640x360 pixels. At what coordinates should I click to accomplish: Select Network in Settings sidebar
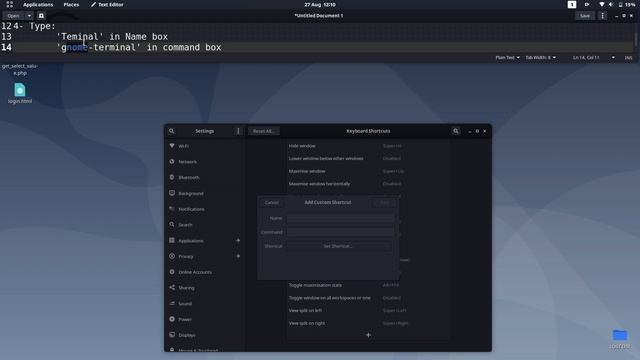tap(204, 162)
